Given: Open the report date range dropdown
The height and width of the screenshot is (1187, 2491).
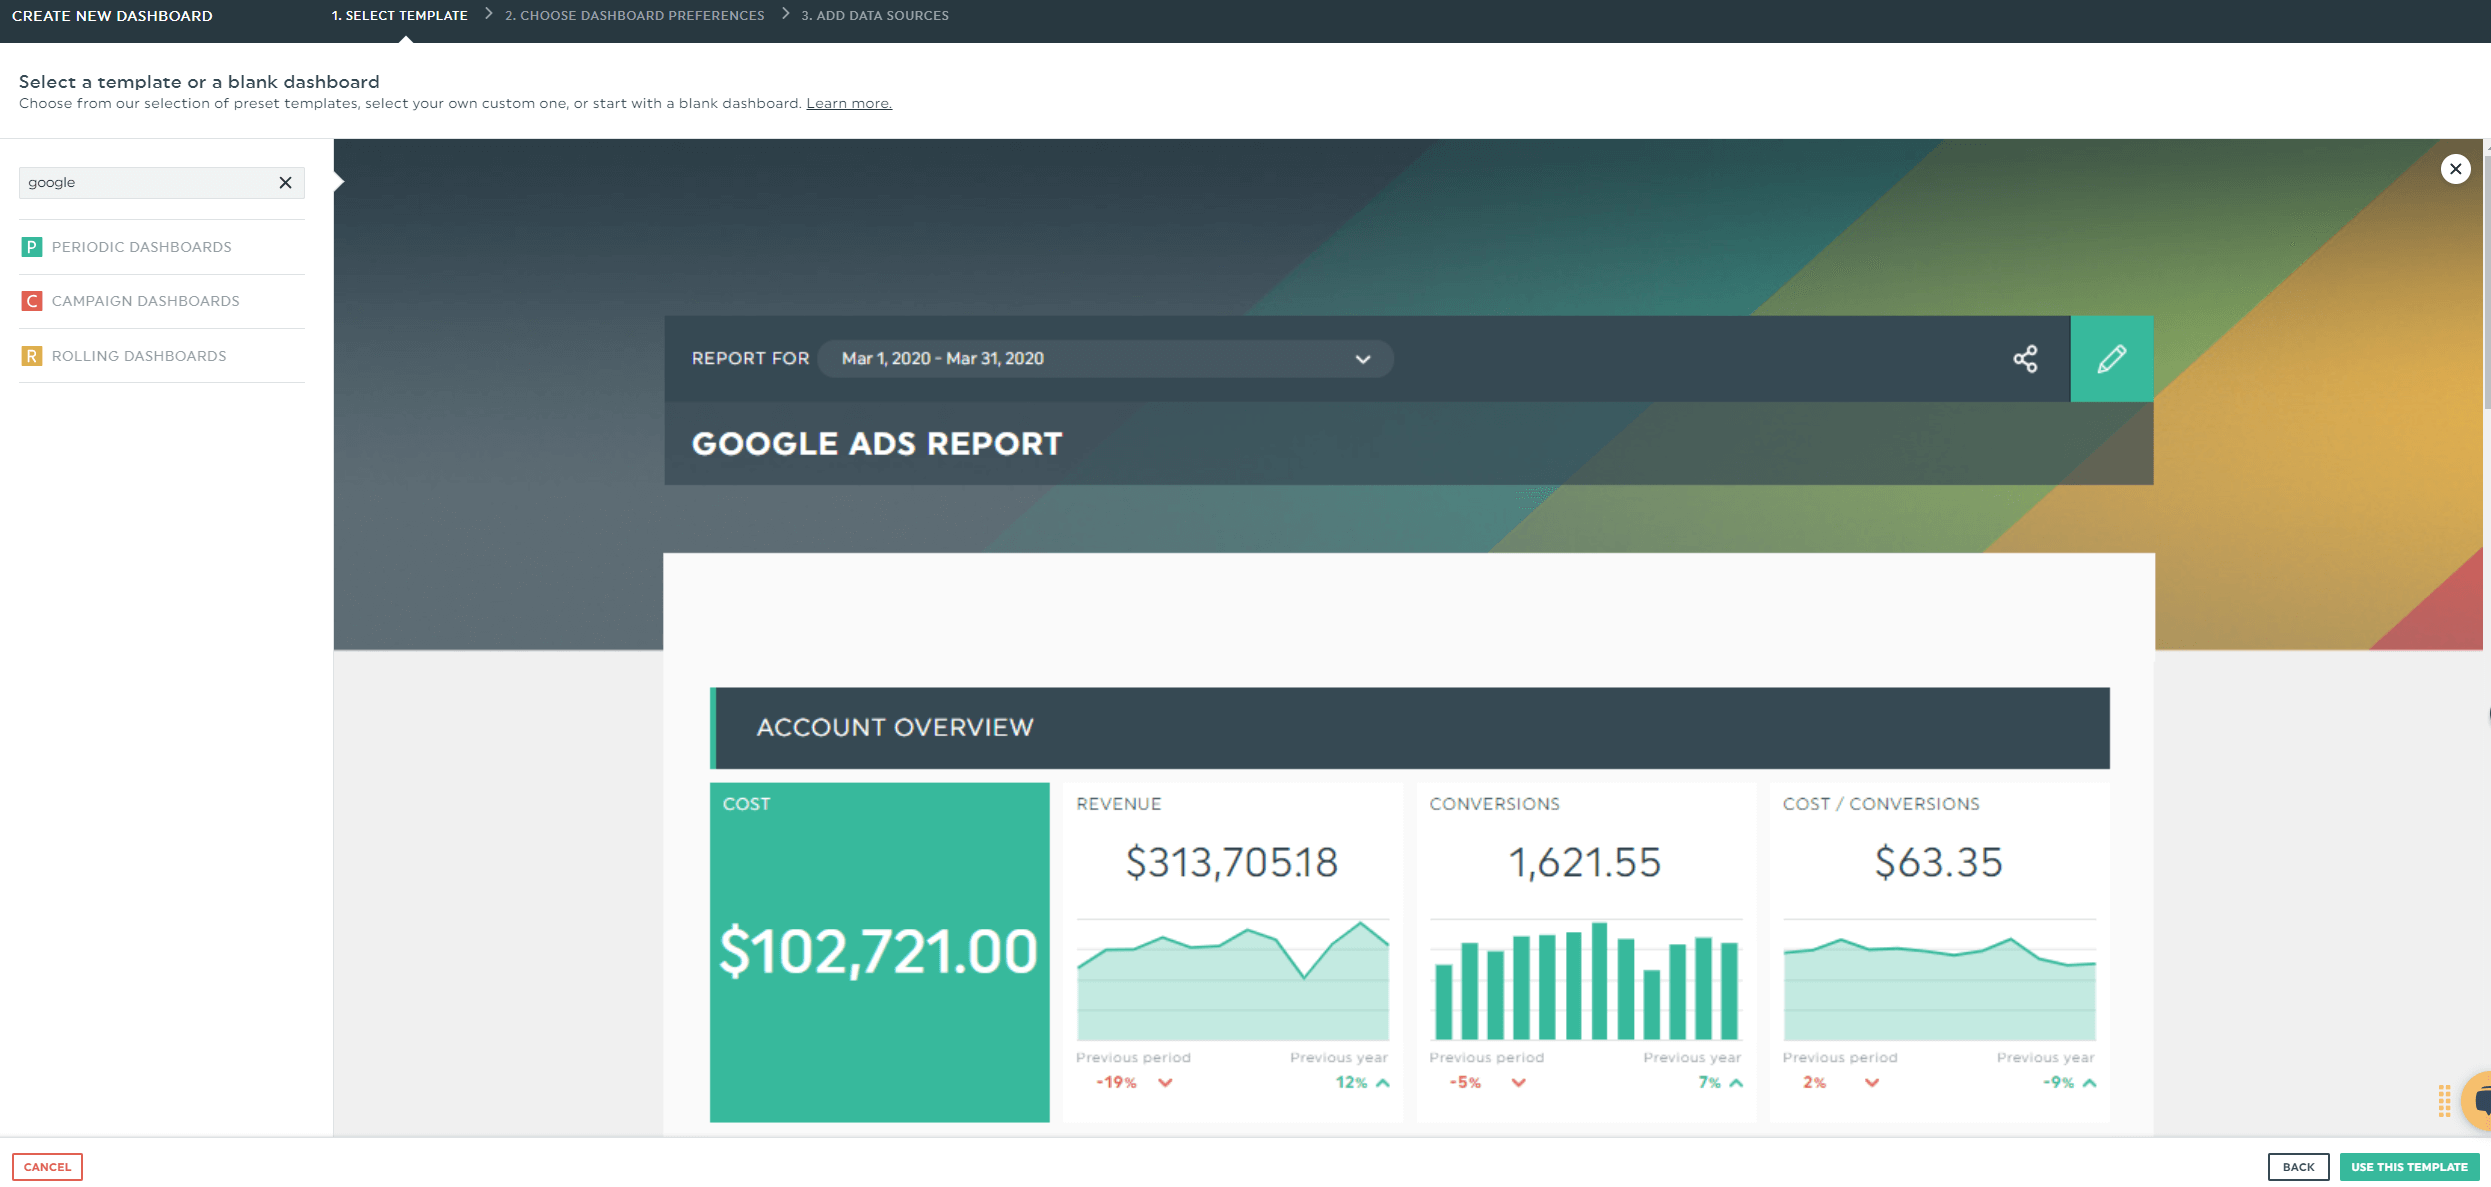Looking at the screenshot, I should click(1105, 359).
